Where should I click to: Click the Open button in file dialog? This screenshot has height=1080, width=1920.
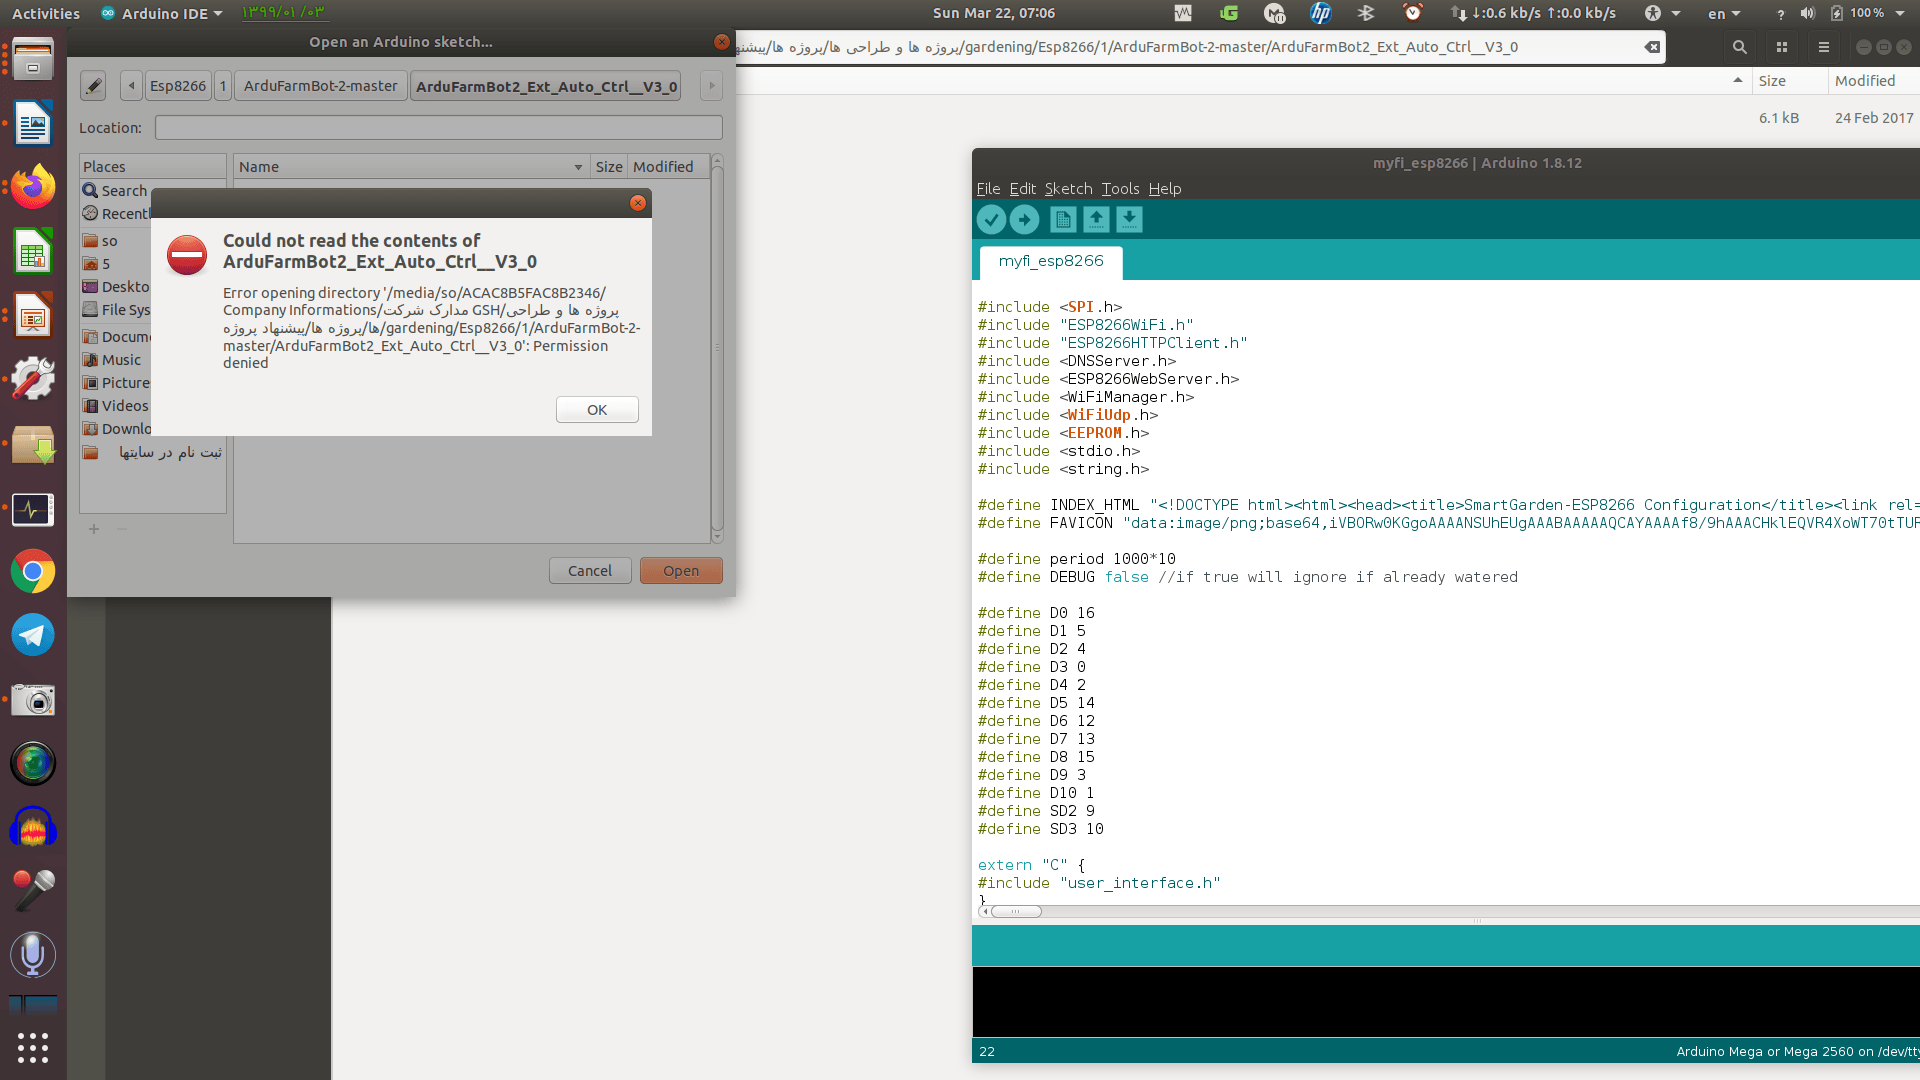click(681, 571)
